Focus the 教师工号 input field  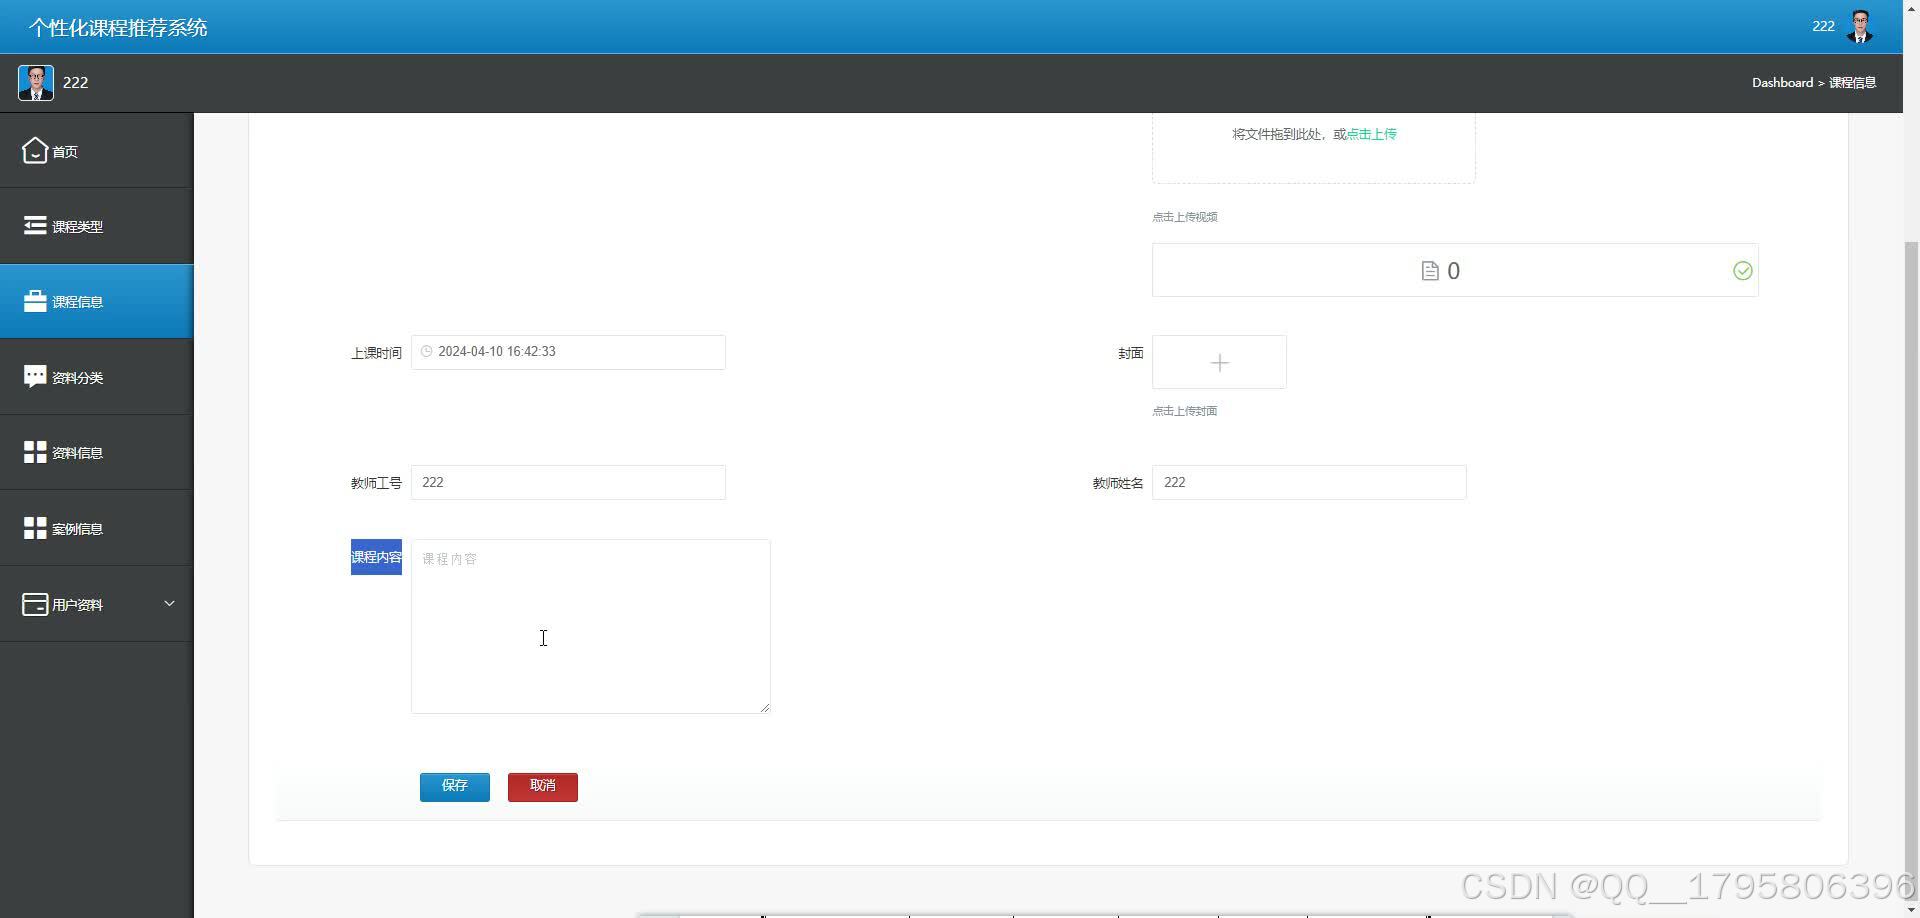click(568, 482)
